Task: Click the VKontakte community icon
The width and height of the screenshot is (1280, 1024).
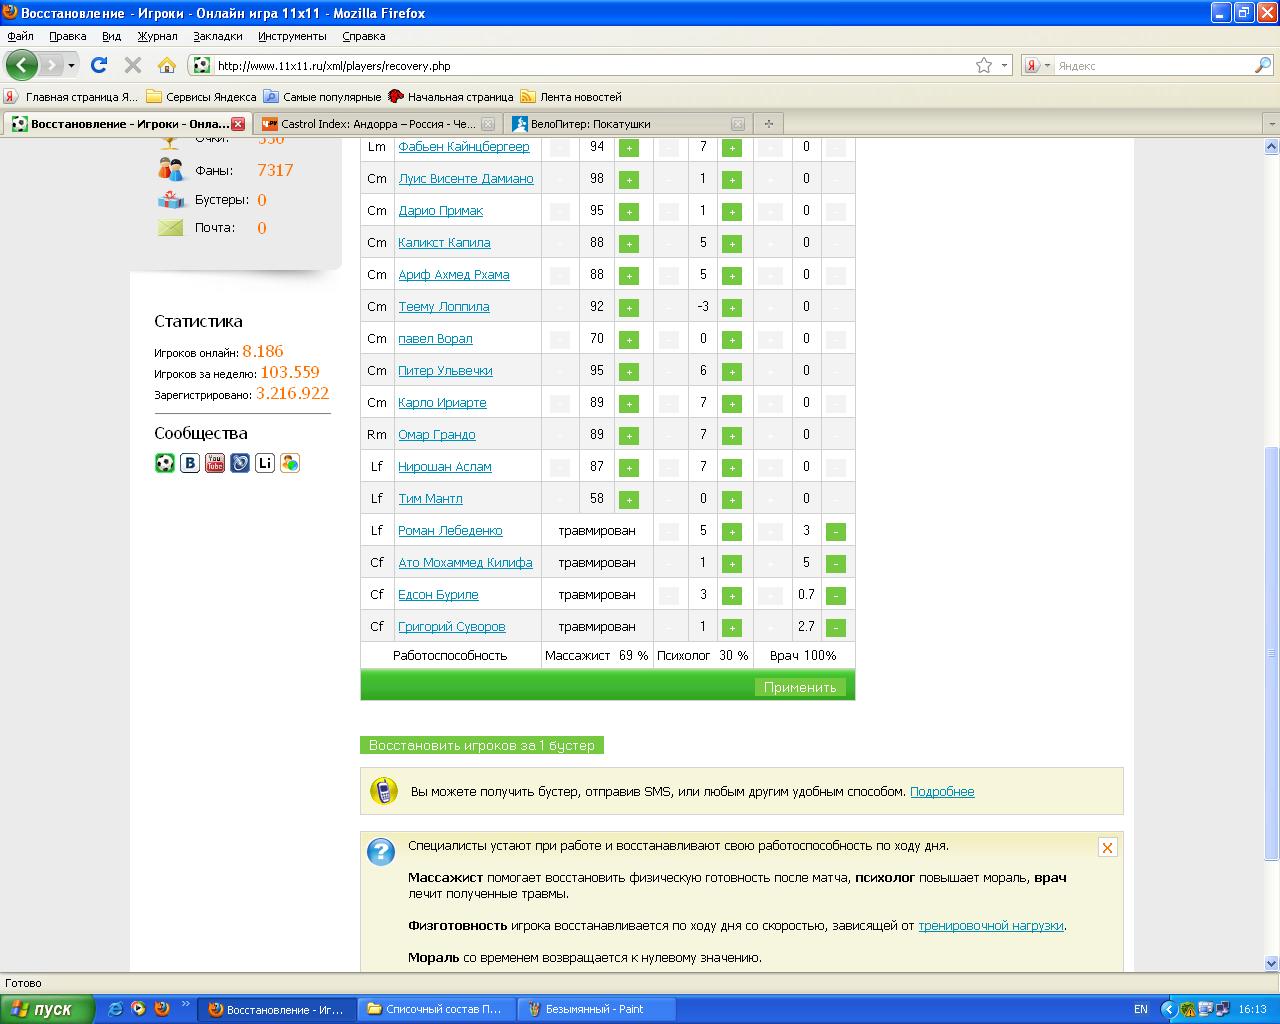Action: point(190,463)
